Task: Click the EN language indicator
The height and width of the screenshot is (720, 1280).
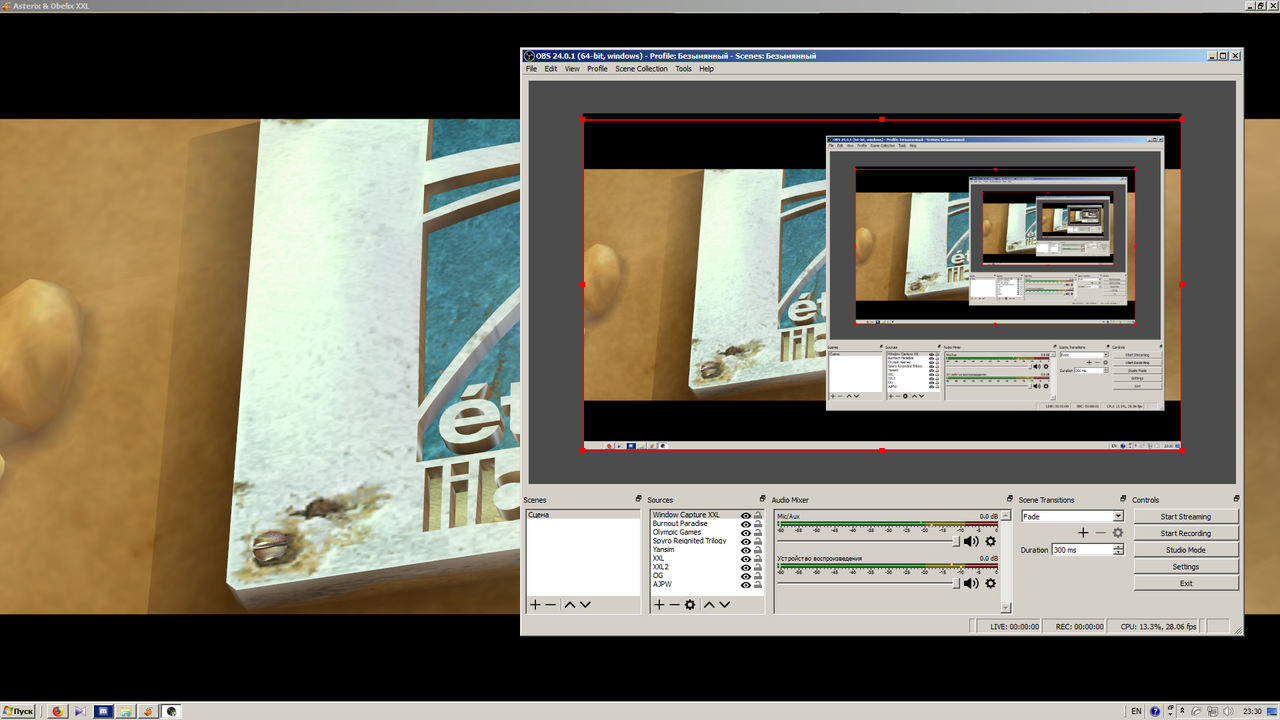Action: [1136, 711]
